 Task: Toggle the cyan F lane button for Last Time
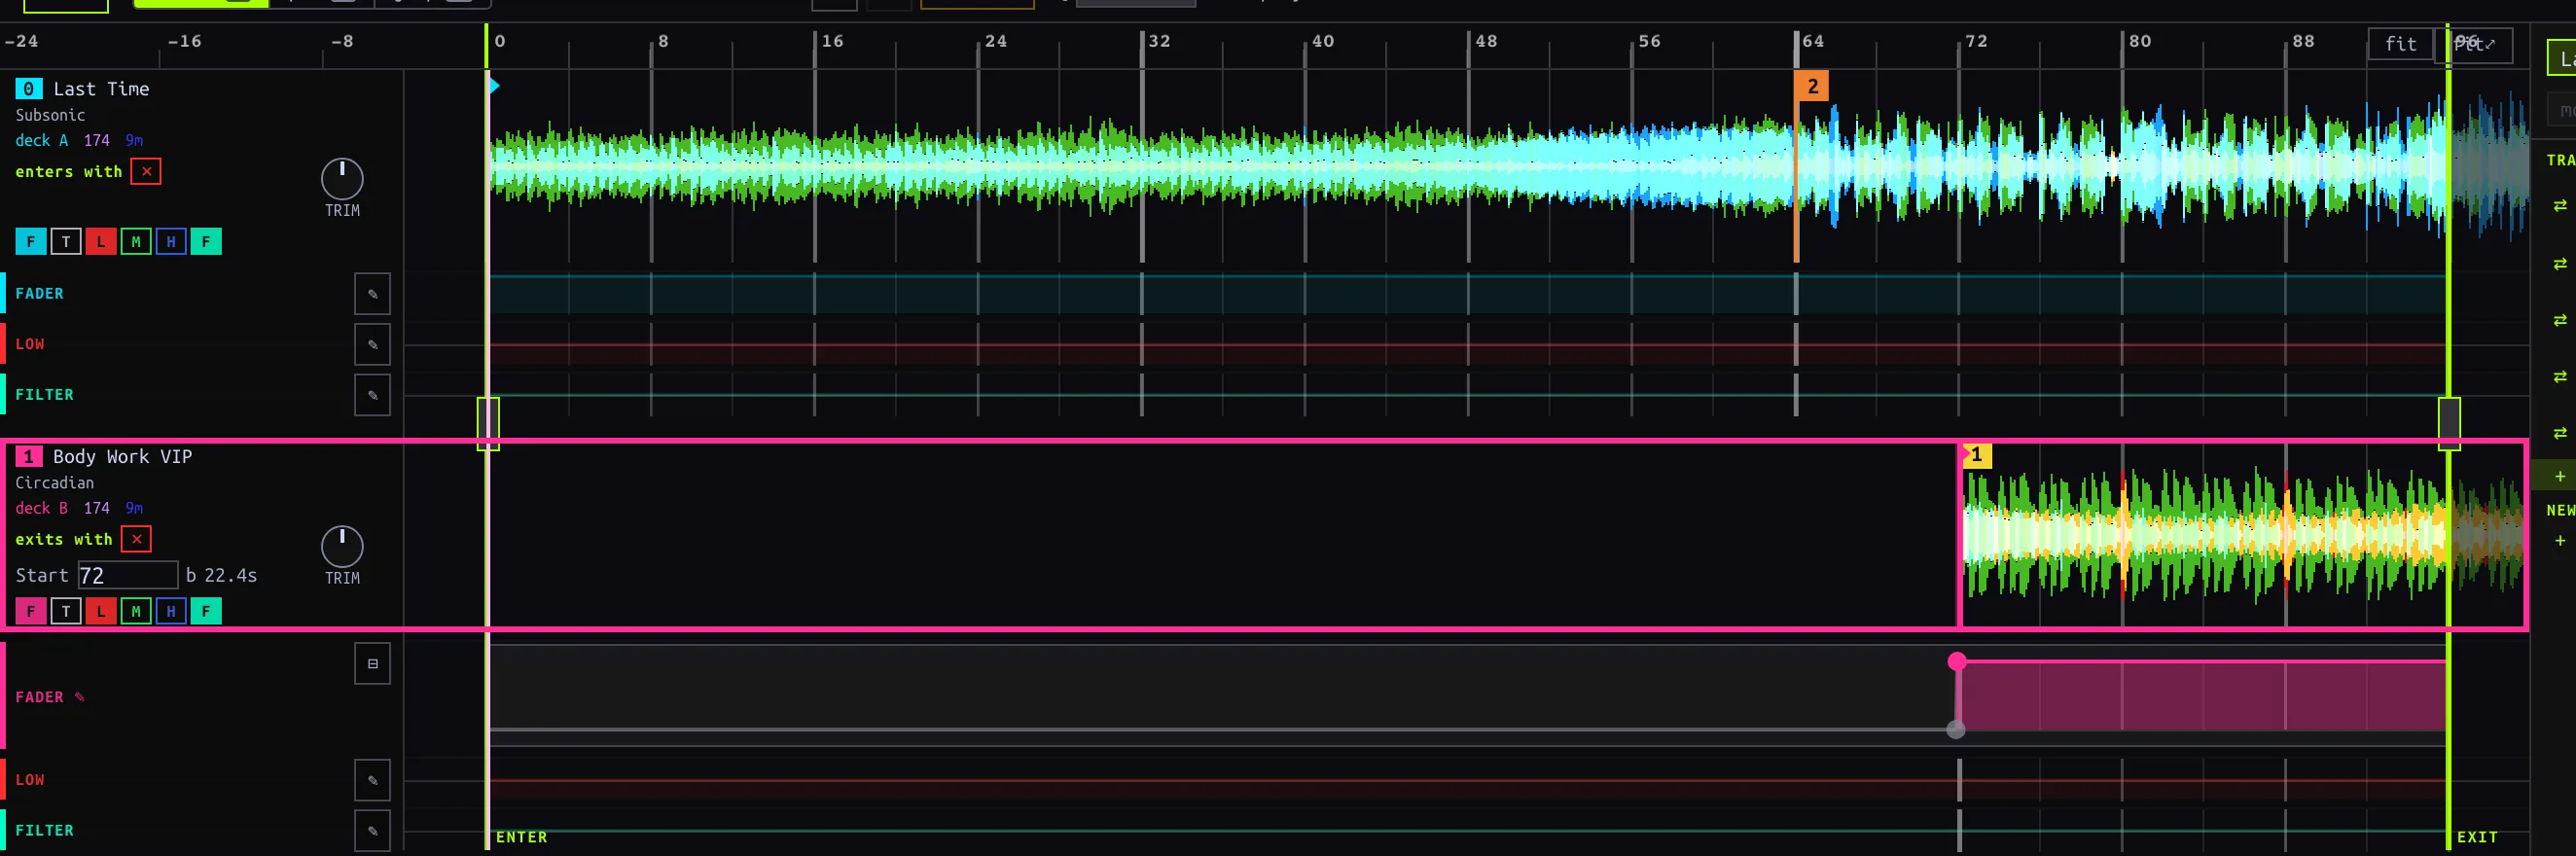click(x=31, y=242)
